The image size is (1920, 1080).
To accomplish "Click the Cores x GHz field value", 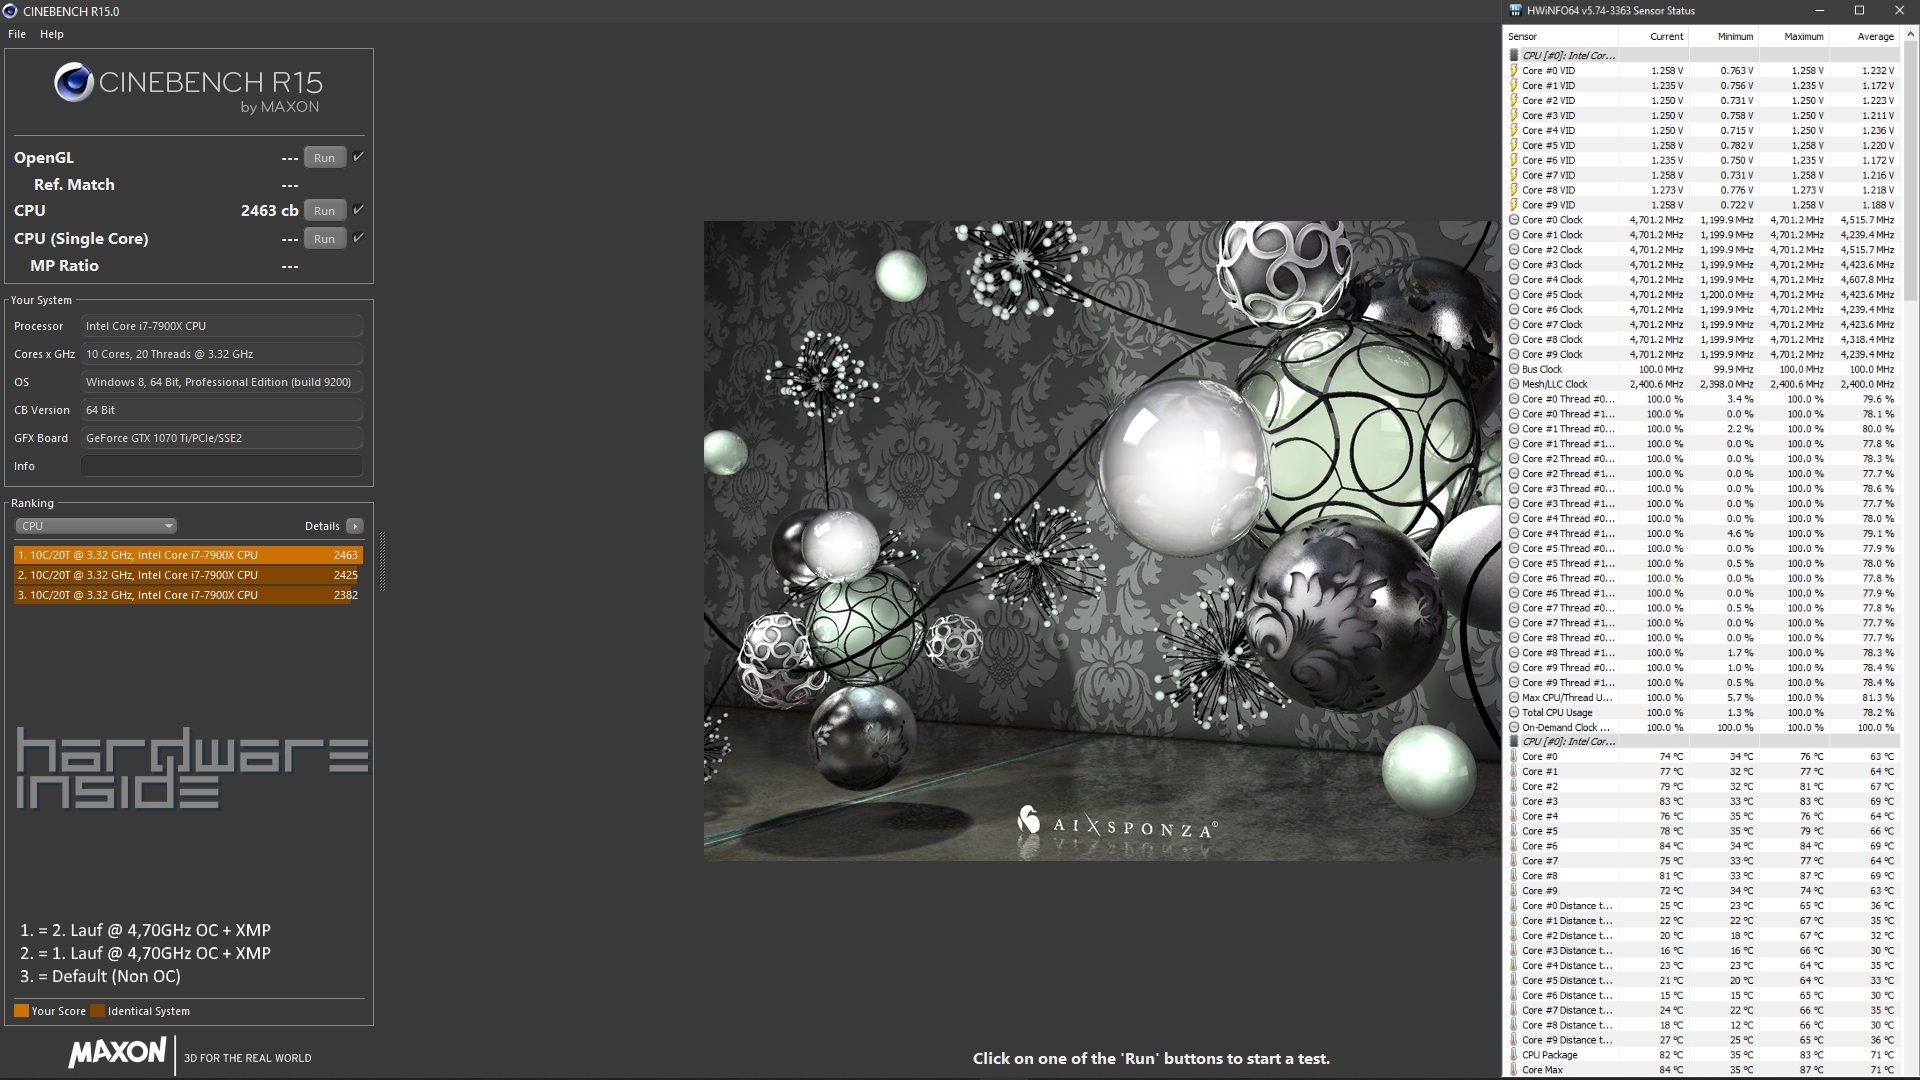I will click(x=222, y=354).
